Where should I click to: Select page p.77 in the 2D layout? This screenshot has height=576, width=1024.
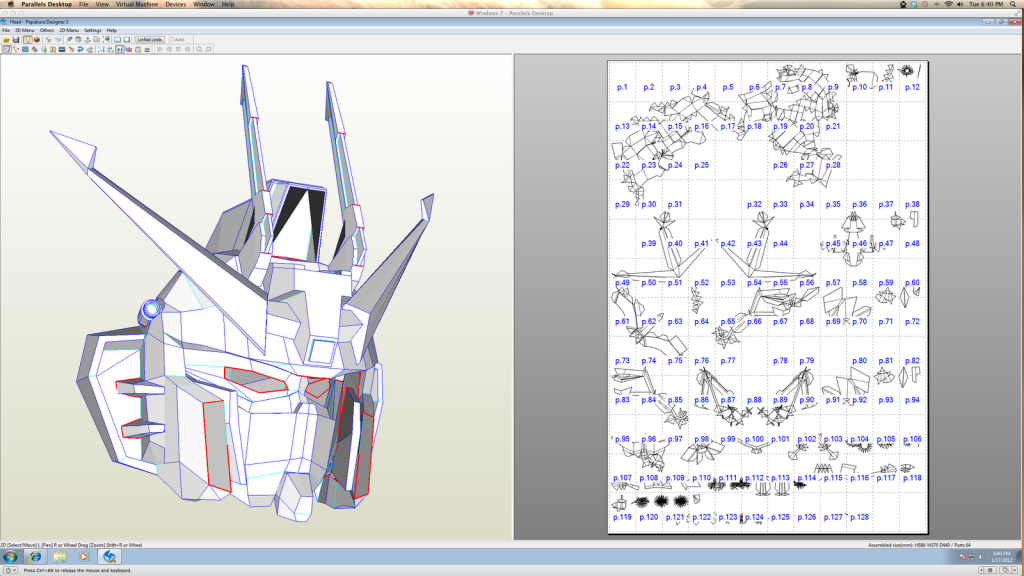[728, 361]
